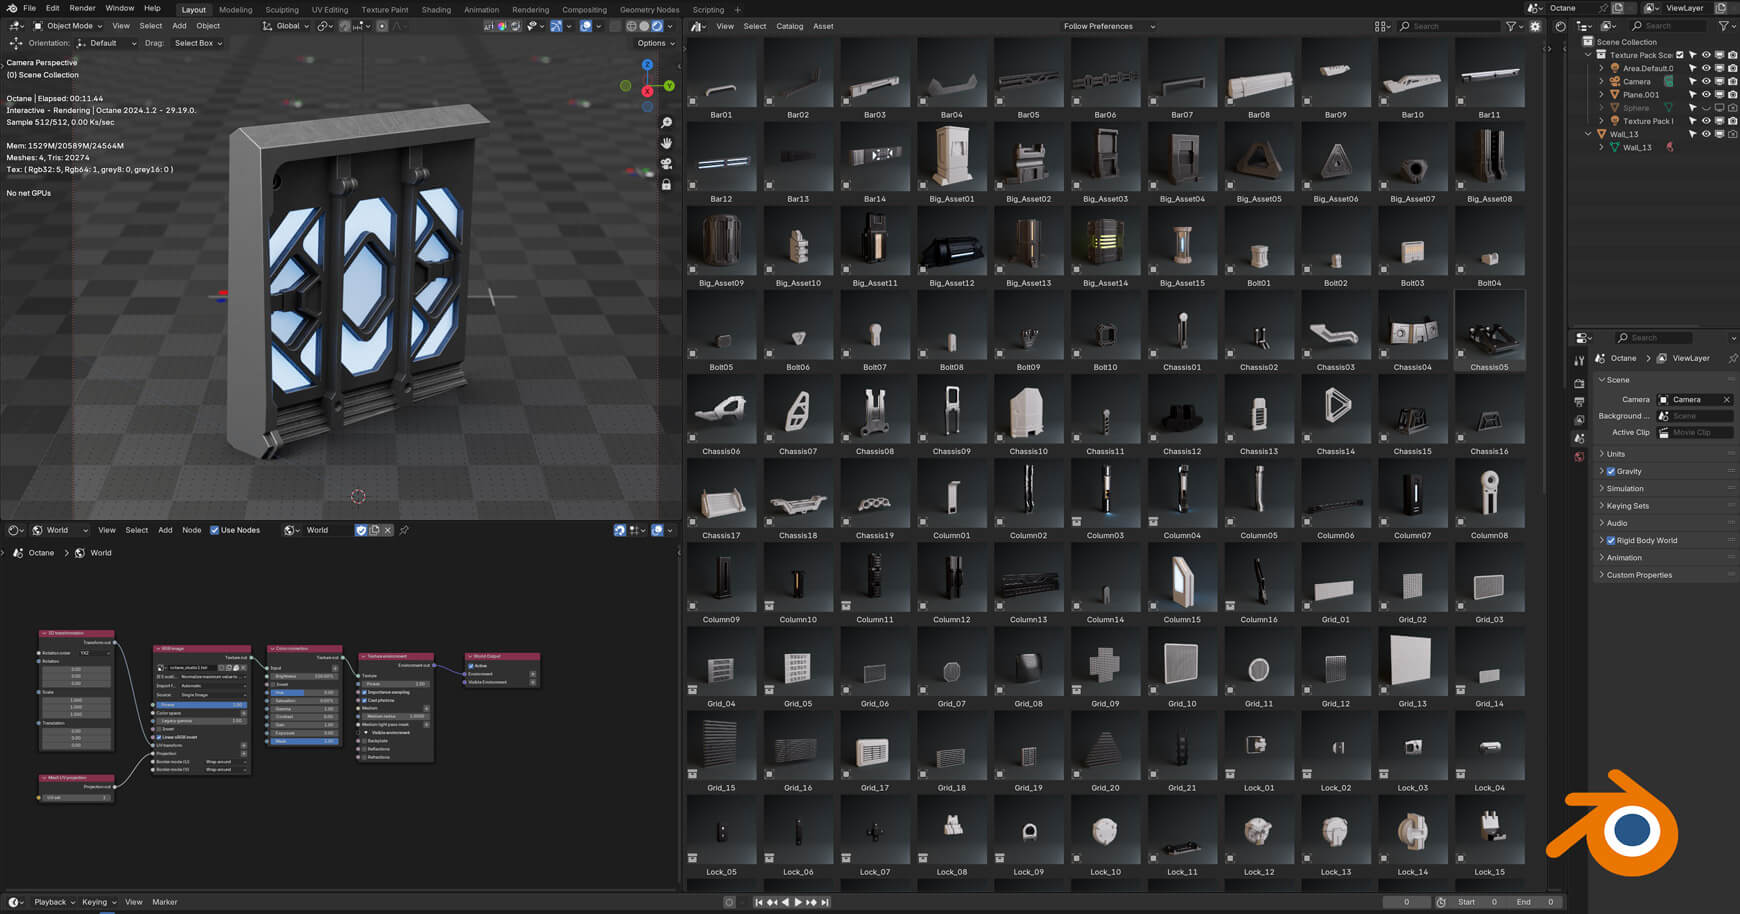The image size is (1740, 914).
Task: Open the Catalog menu in the asset browser
Action: 790,26
